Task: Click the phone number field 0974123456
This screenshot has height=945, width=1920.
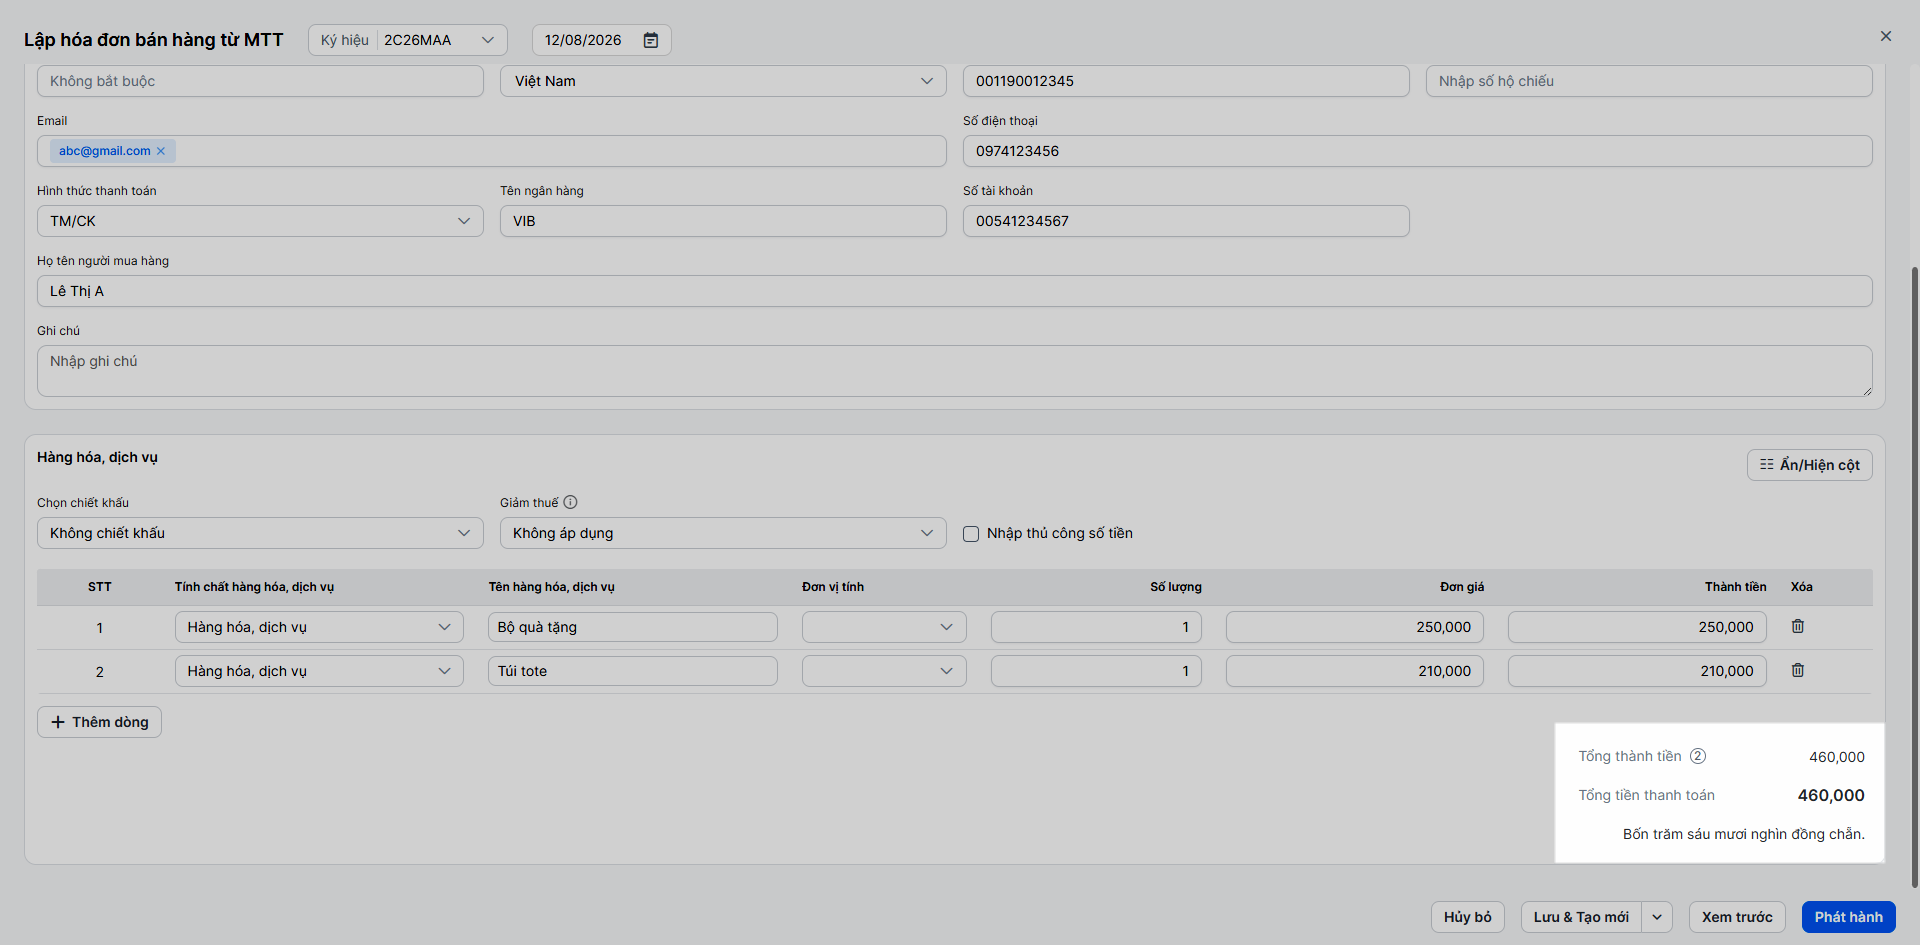Action: [x=1418, y=151]
